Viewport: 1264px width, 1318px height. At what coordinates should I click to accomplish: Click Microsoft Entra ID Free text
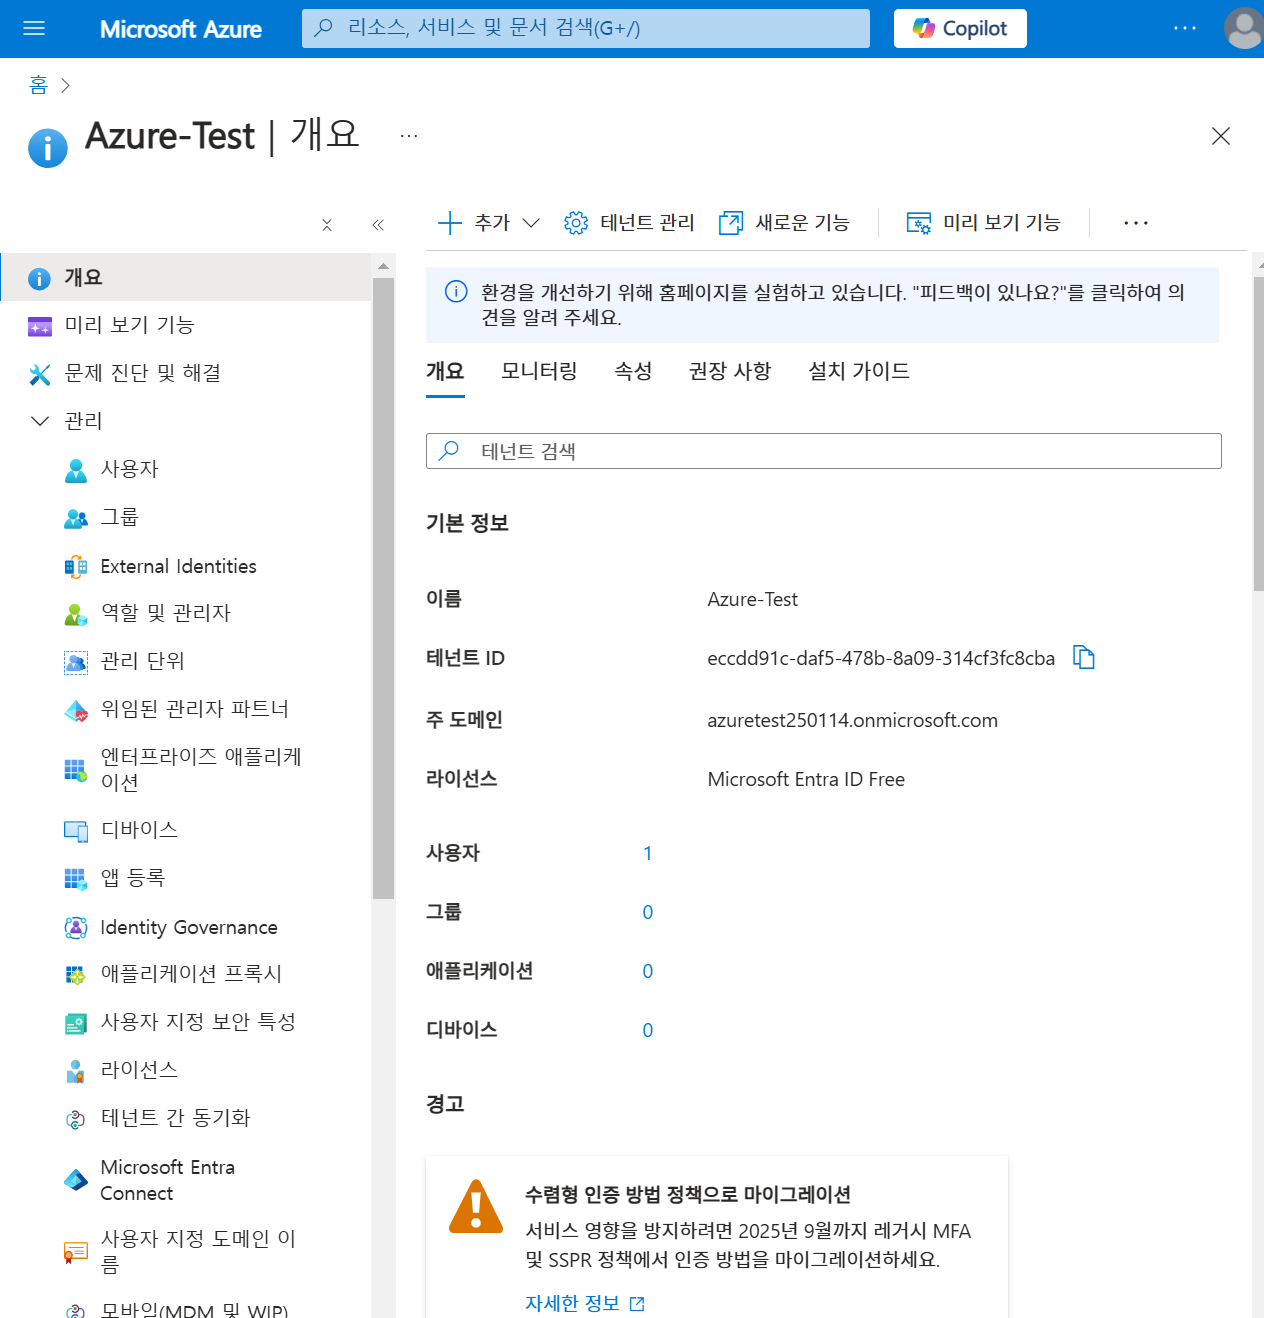[806, 779]
